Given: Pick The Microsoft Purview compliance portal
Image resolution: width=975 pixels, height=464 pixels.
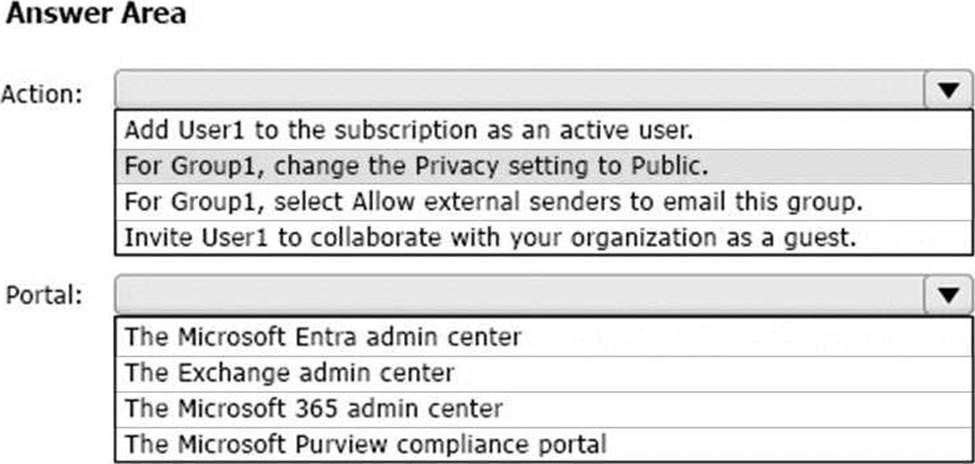Looking at the screenshot, I should coord(543,444).
